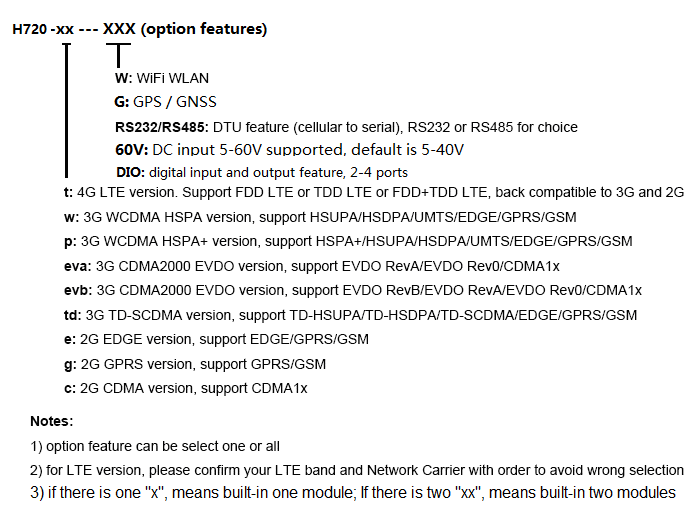Click note 2 about LTE band confirmation
The height and width of the screenshot is (515, 697).
[x=357, y=470]
